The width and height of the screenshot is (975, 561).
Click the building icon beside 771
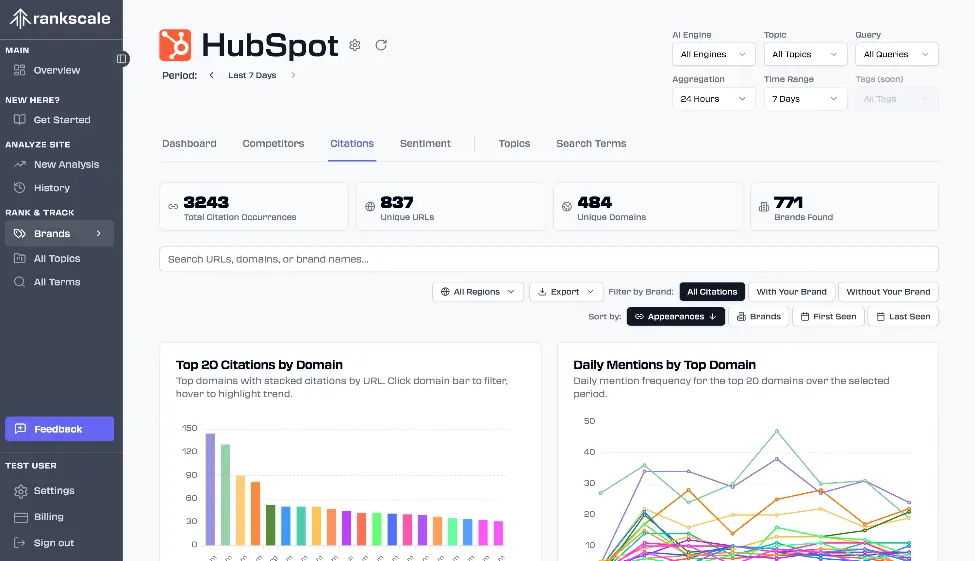764,206
